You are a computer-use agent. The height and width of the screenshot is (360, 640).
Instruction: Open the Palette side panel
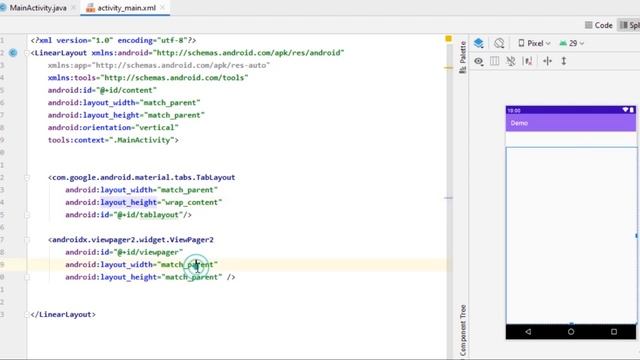(462, 57)
